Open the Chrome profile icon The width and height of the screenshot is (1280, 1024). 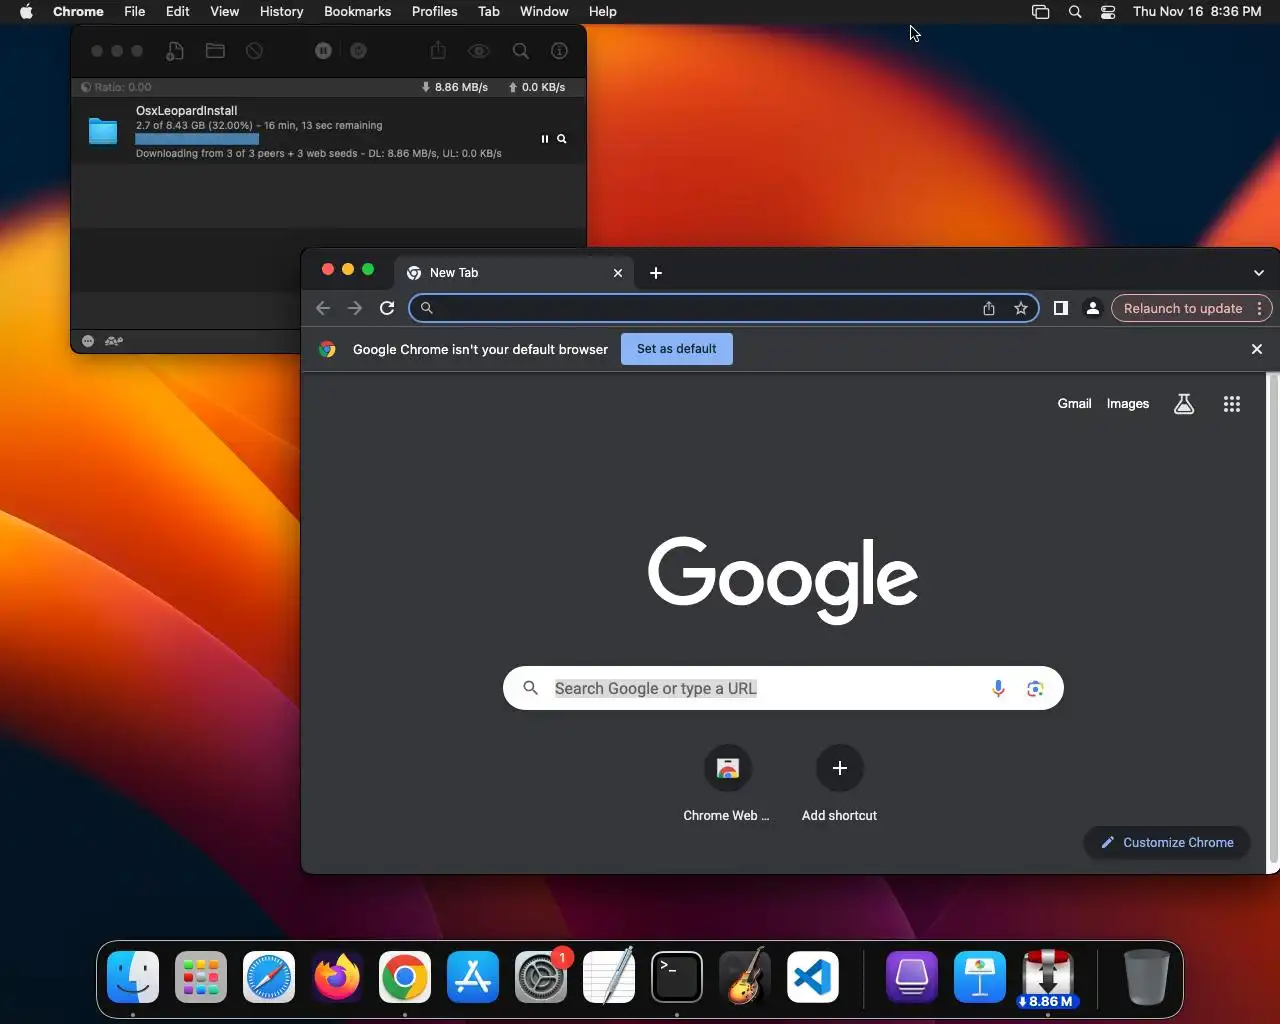1093,308
